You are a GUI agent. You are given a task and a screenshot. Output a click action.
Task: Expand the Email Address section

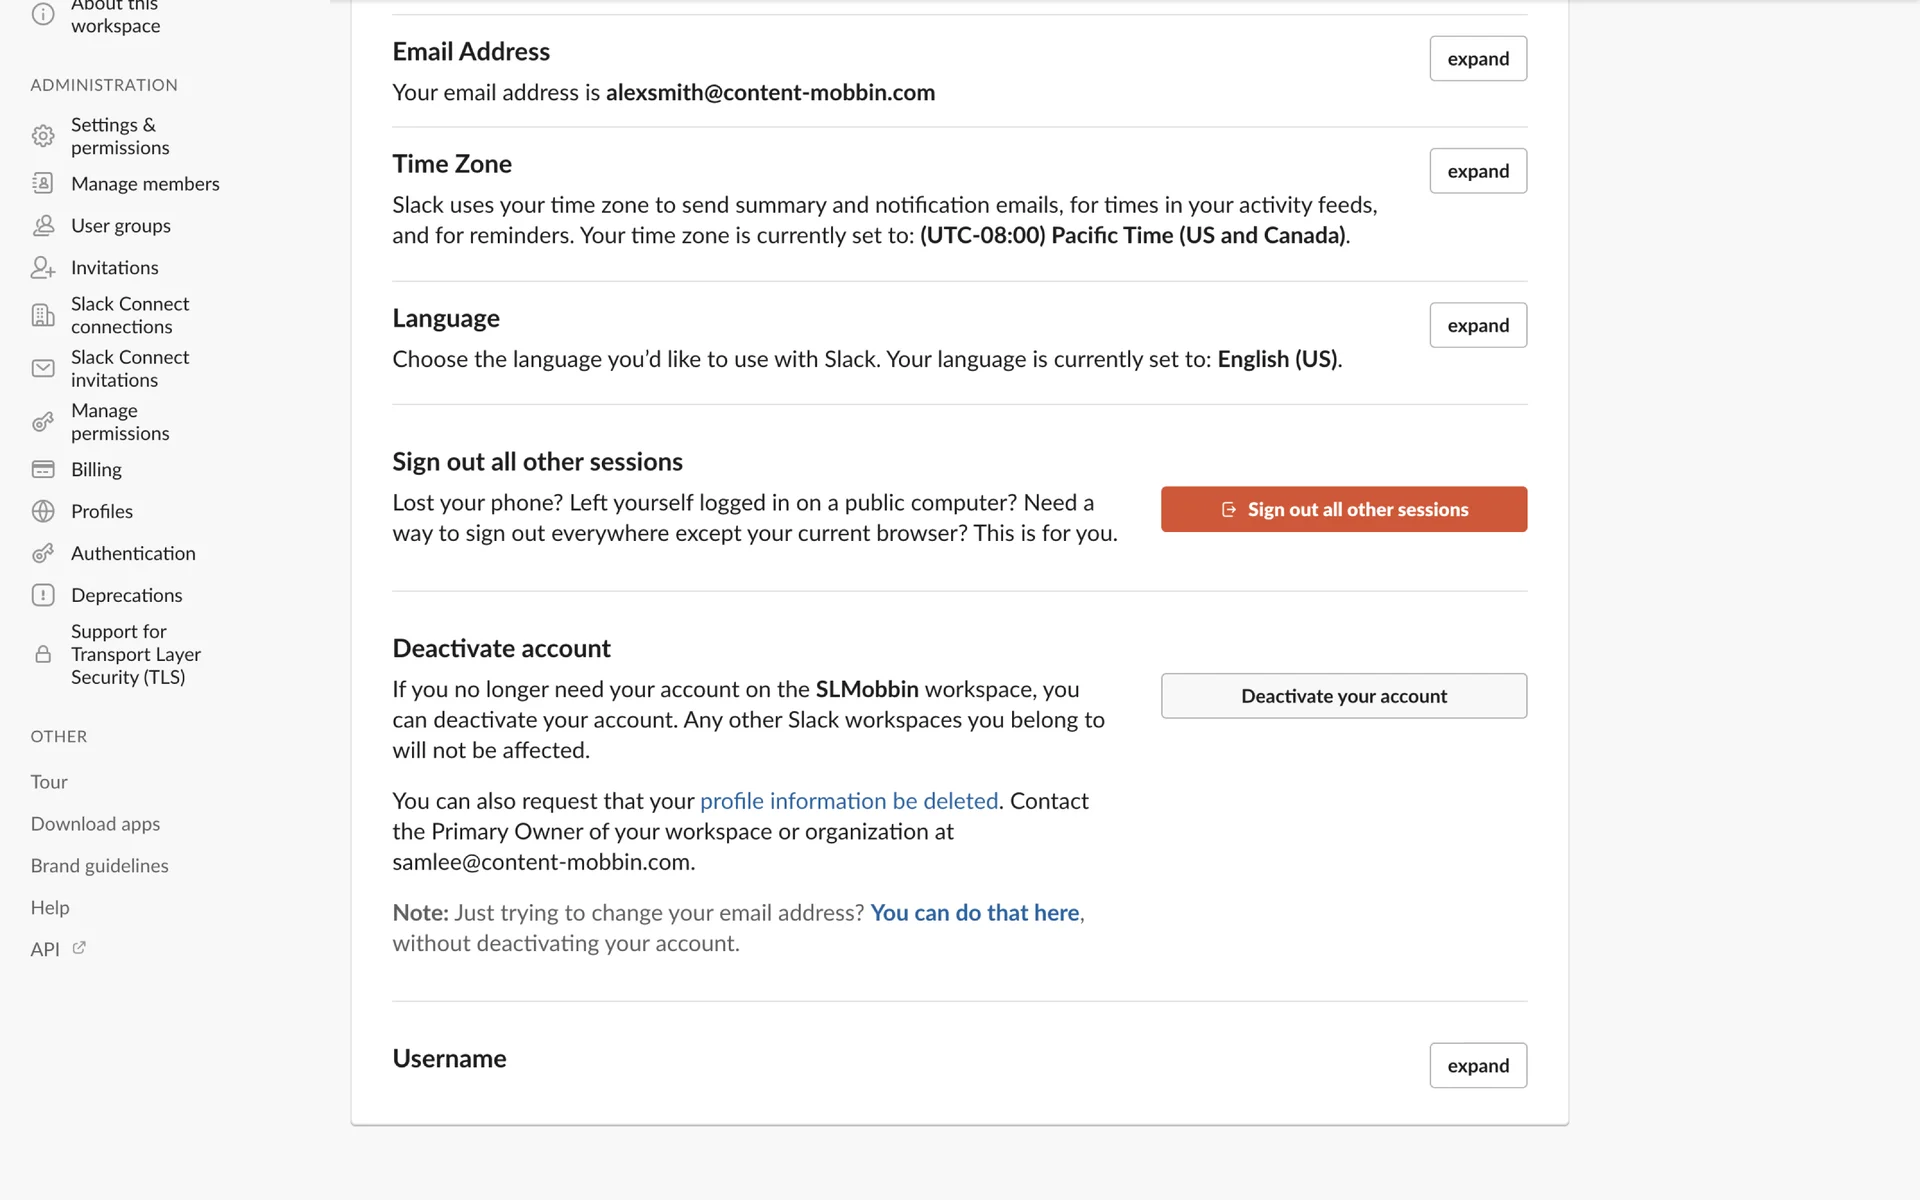coord(1477,59)
